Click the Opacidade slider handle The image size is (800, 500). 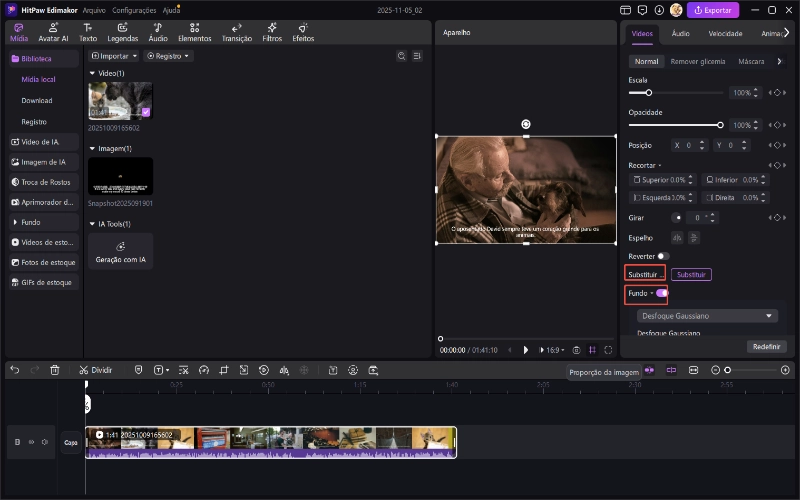pos(720,125)
